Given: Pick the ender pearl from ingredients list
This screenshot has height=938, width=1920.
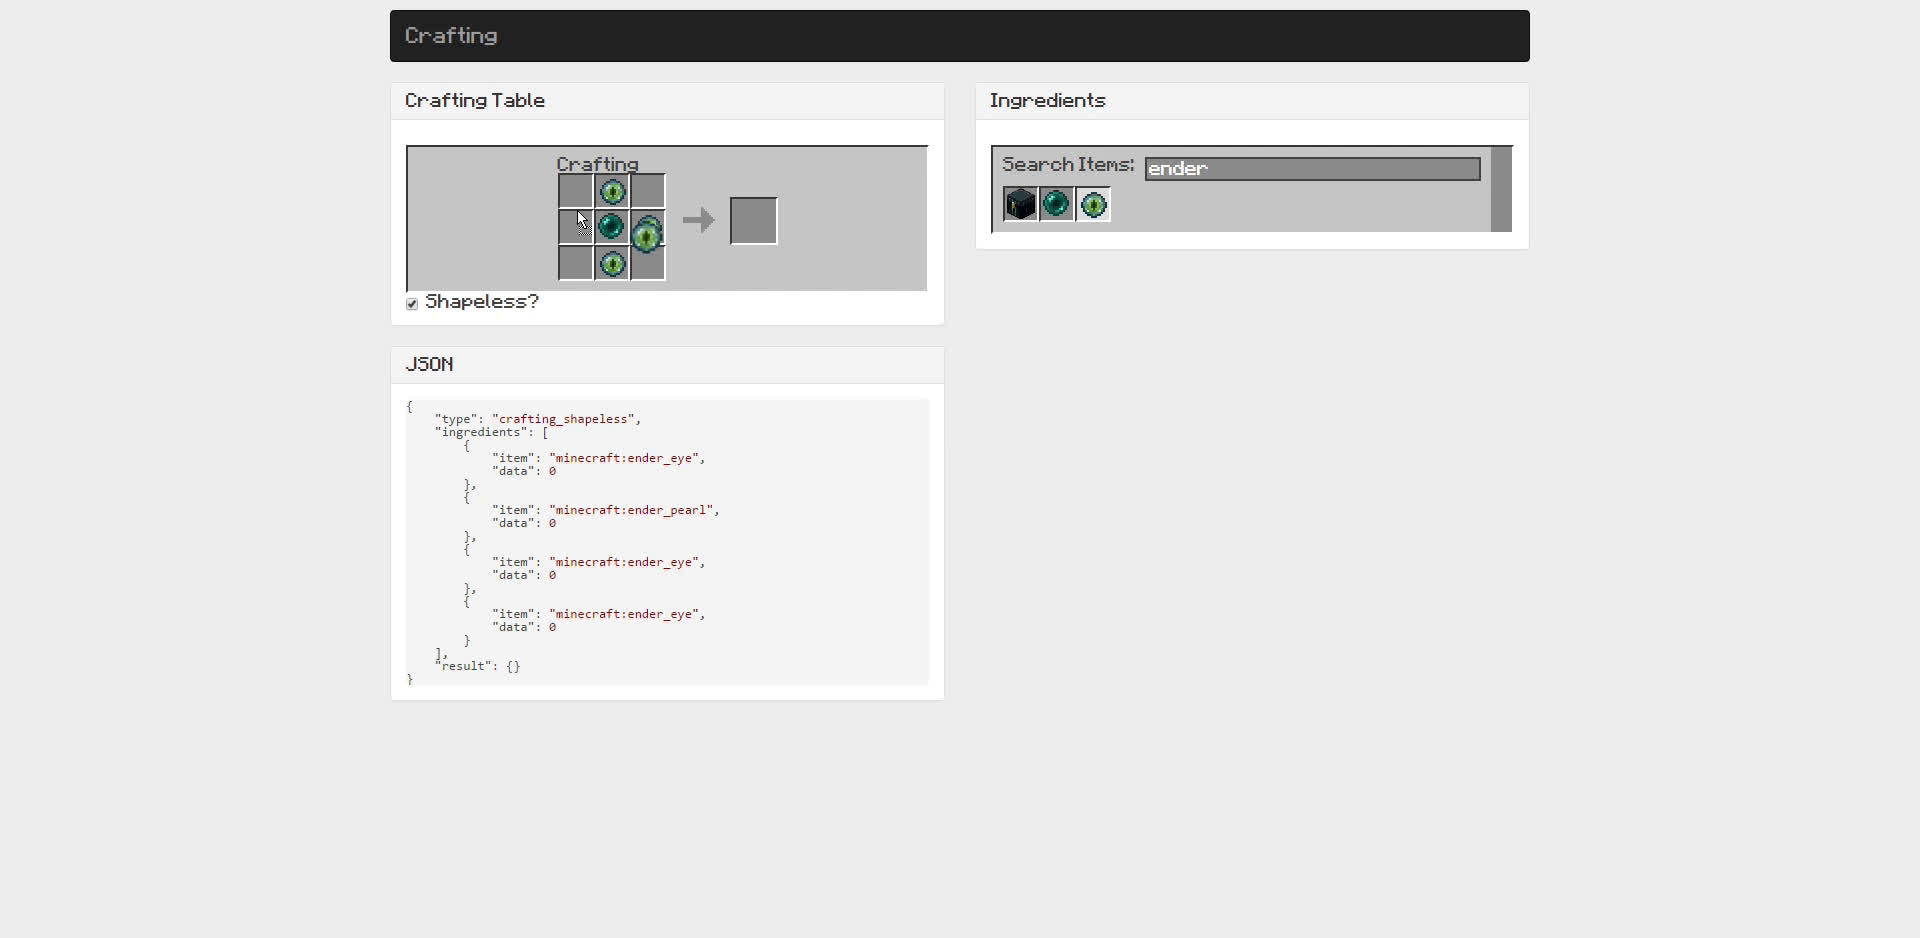Looking at the screenshot, I should pyautogui.click(x=1056, y=204).
